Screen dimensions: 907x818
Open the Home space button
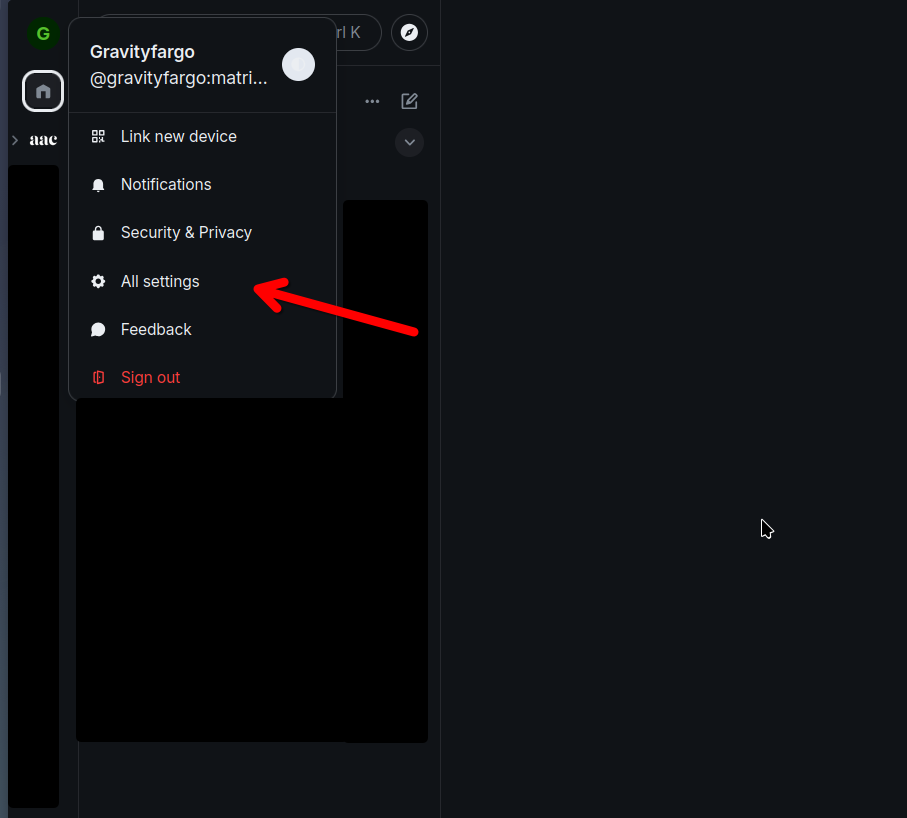click(x=43, y=92)
